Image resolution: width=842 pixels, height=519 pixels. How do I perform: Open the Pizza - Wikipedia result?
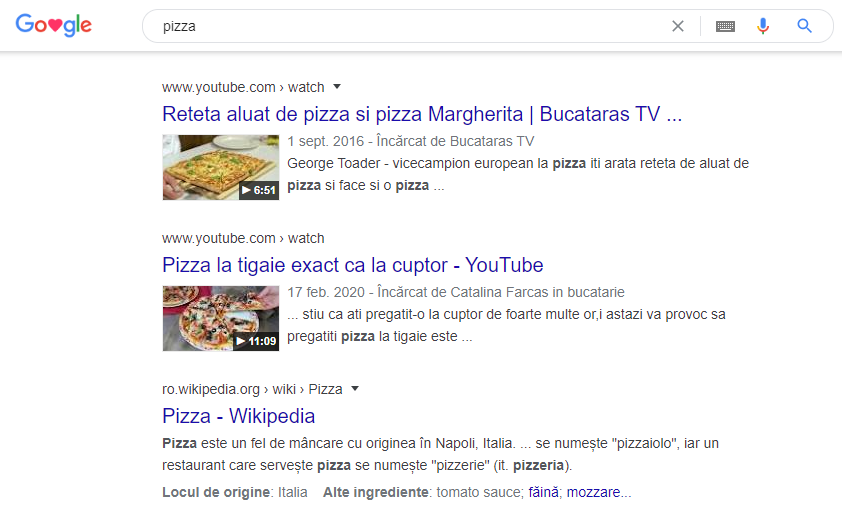pyautogui.click(x=238, y=416)
